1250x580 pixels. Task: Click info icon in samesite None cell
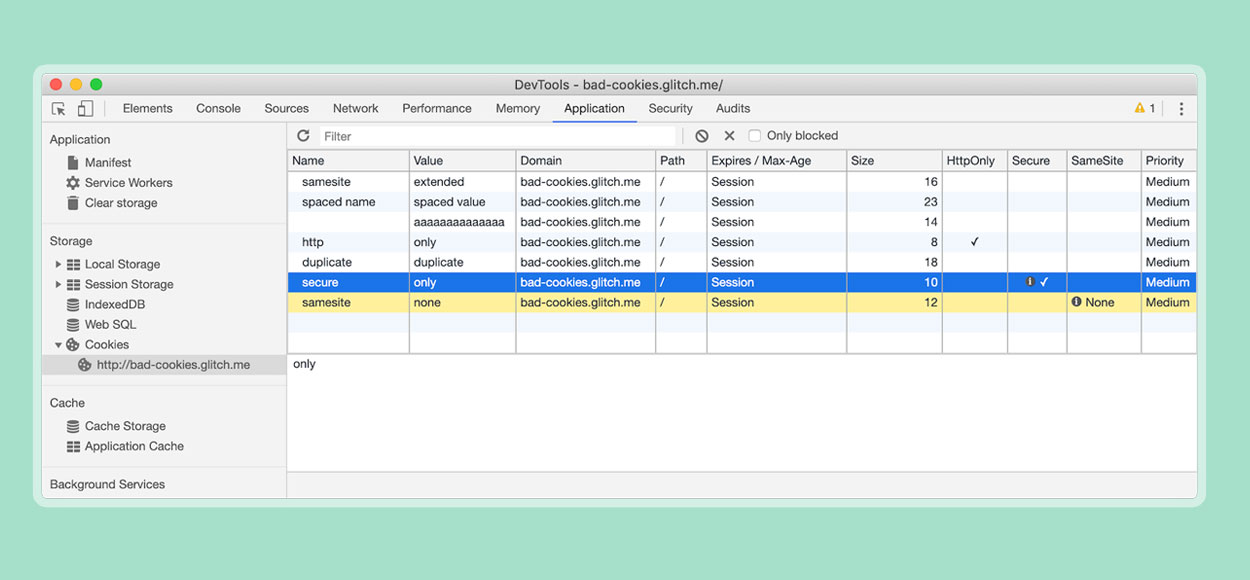point(1076,302)
